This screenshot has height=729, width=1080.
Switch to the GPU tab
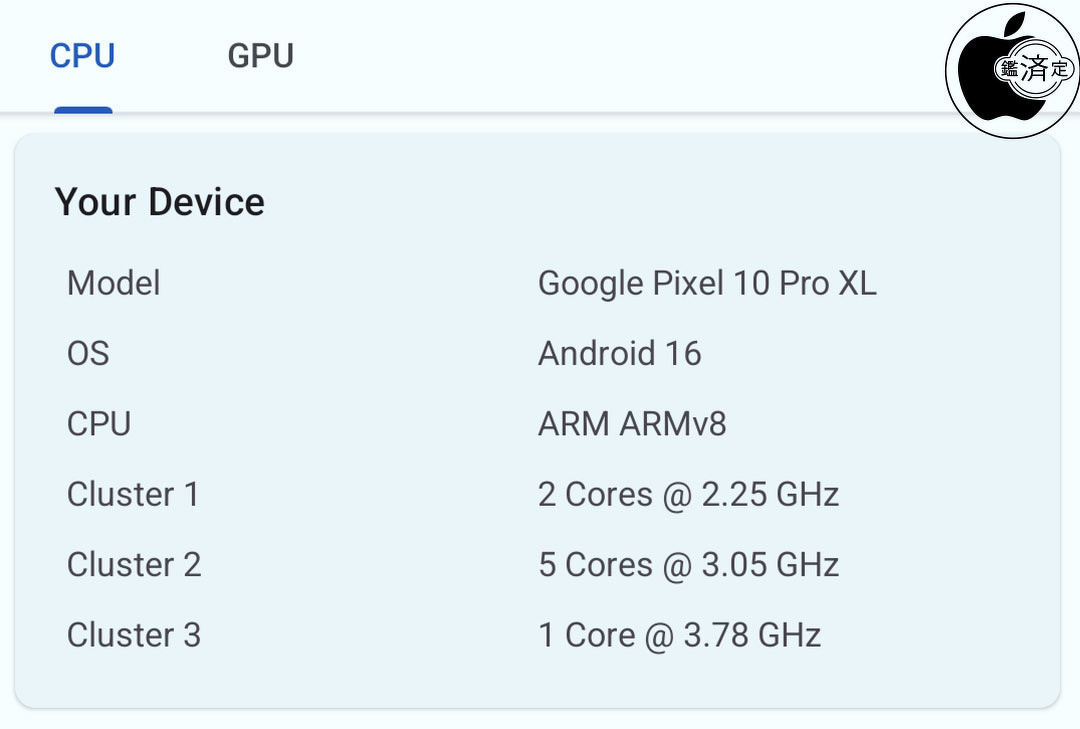260,55
